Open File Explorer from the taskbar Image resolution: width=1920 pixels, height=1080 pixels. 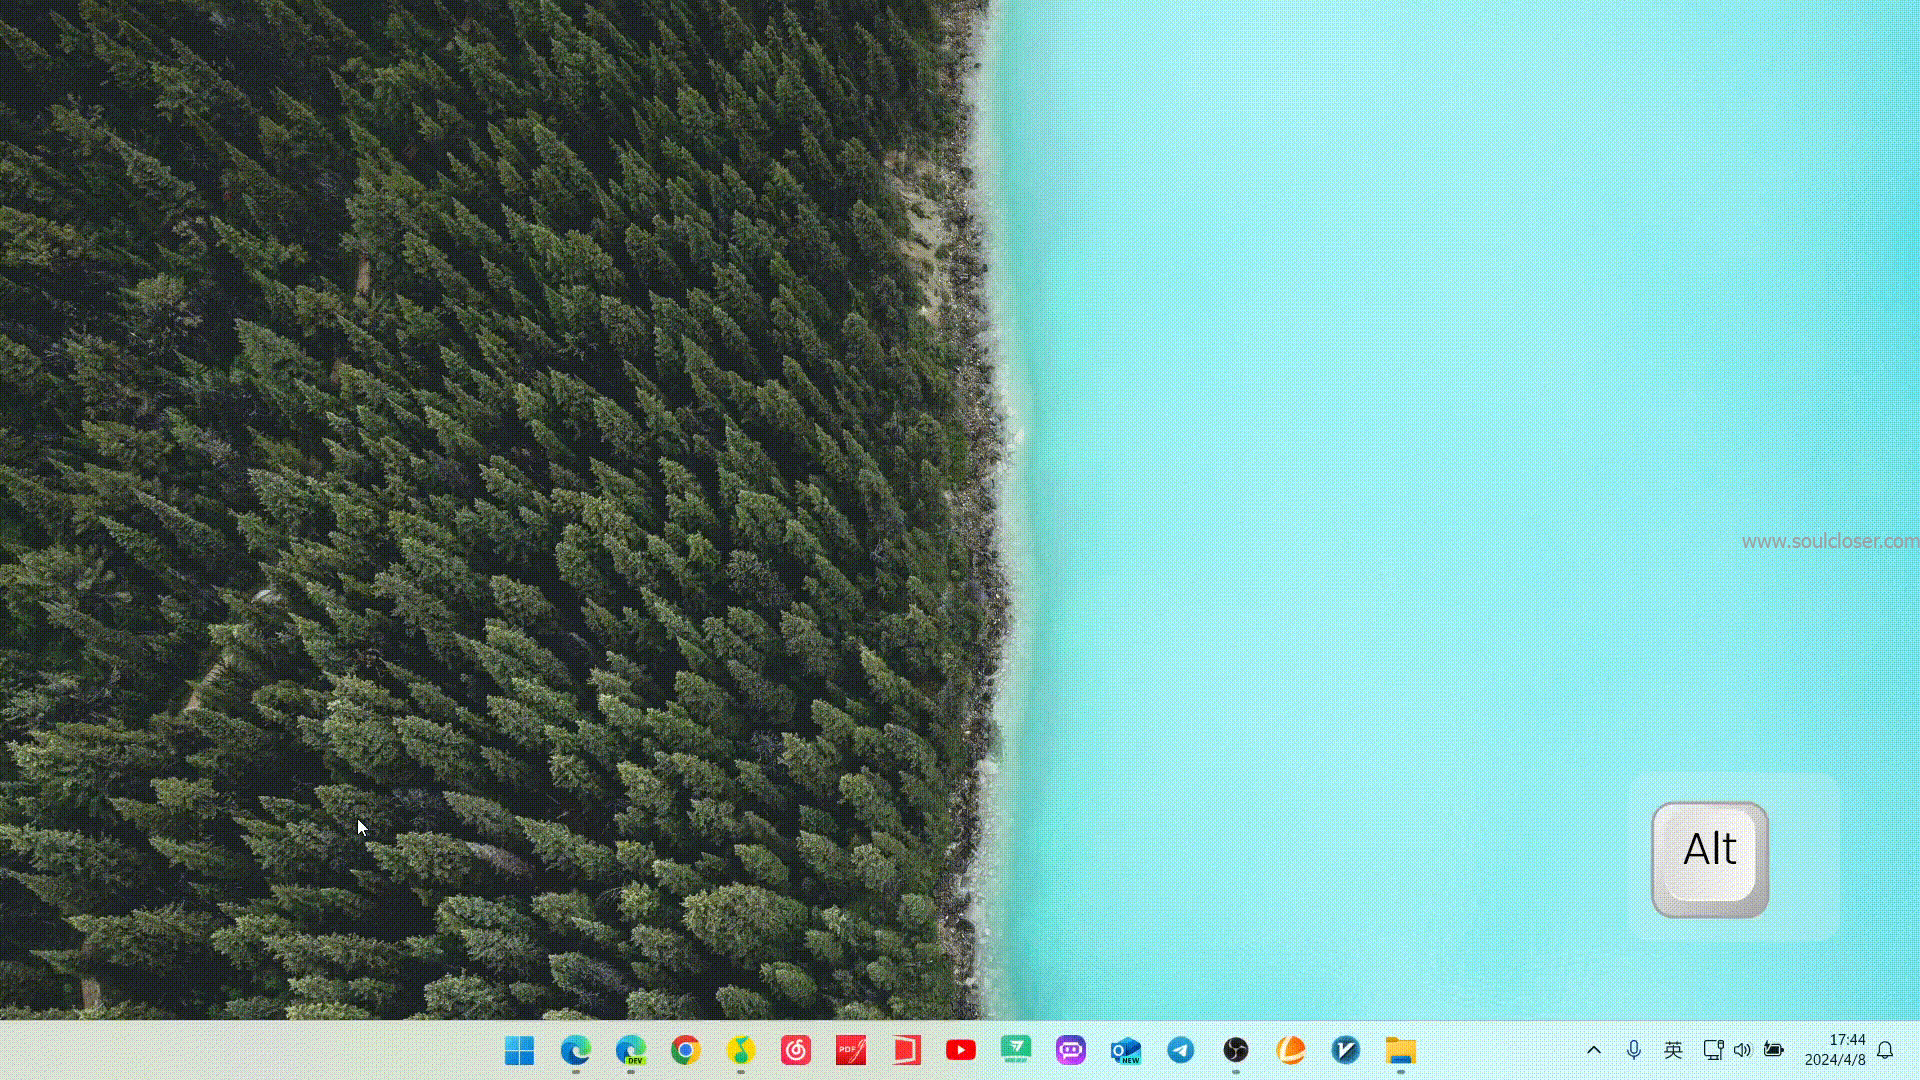tap(1400, 1050)
